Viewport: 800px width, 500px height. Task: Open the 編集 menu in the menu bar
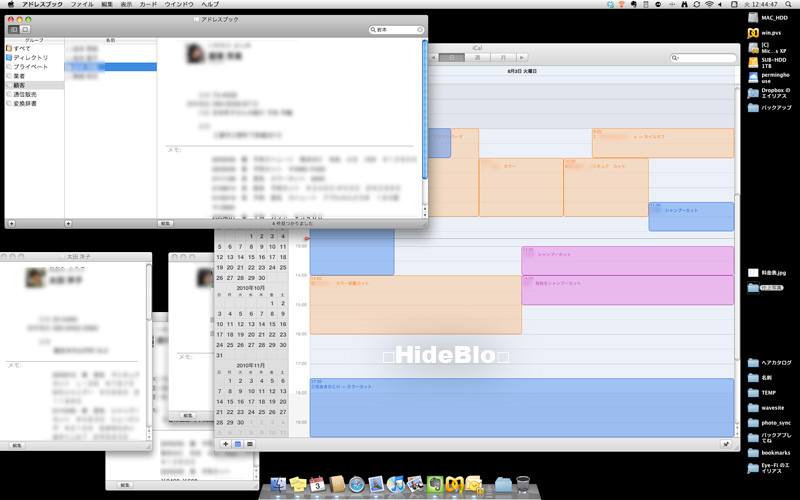pos(107,4)
